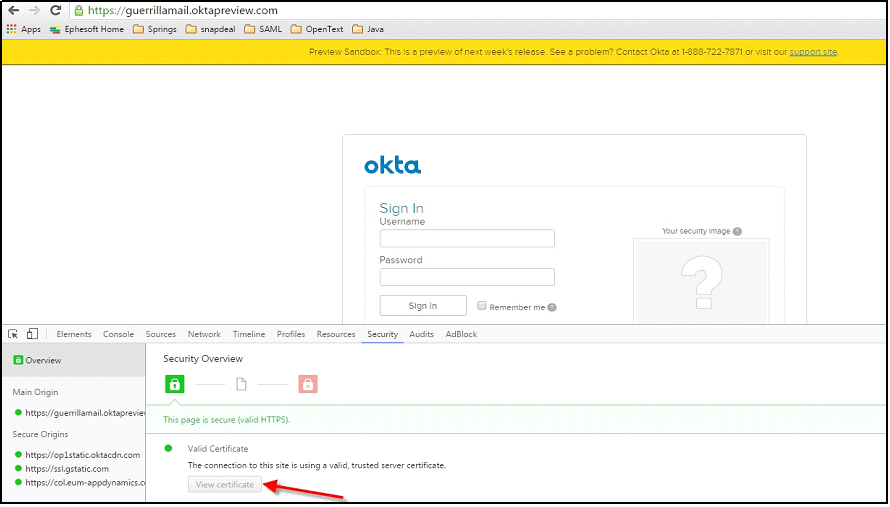This screenshot has height=507, width=890.
Task: Click the okta logo
Action: point(392,166)
